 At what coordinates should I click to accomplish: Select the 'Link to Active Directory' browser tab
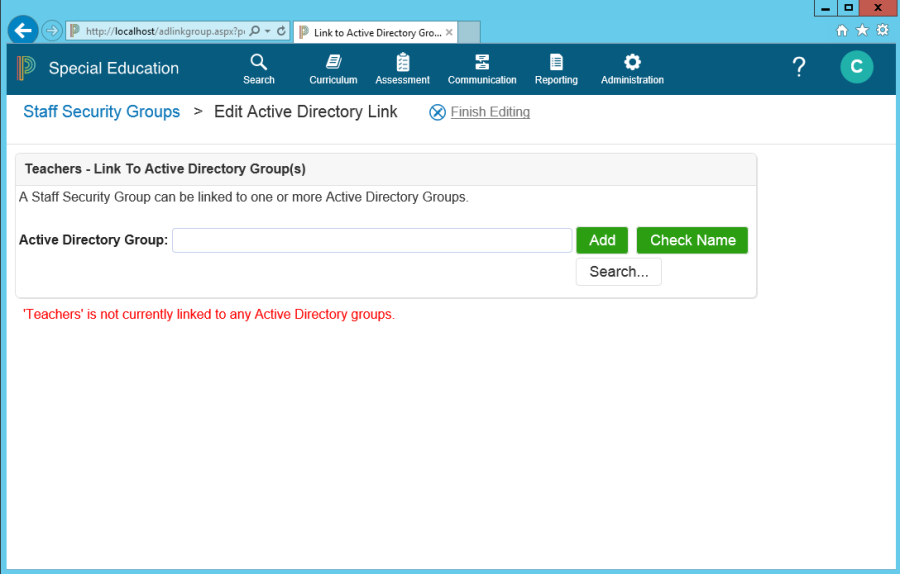click(370, 32)
